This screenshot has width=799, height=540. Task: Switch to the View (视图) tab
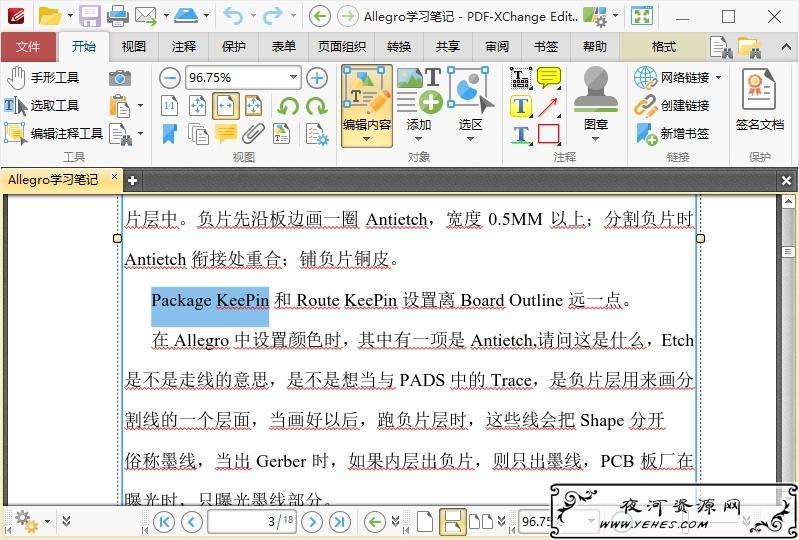pyautogui.click(x=134, y=47)
